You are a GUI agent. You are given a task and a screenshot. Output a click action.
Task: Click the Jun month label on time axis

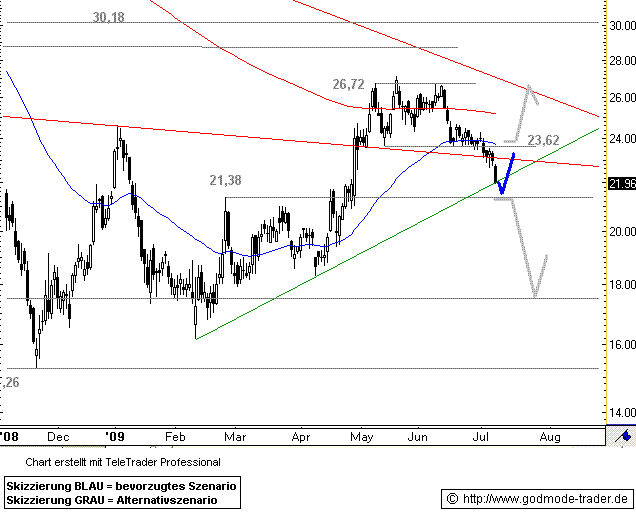coord(417,437)
